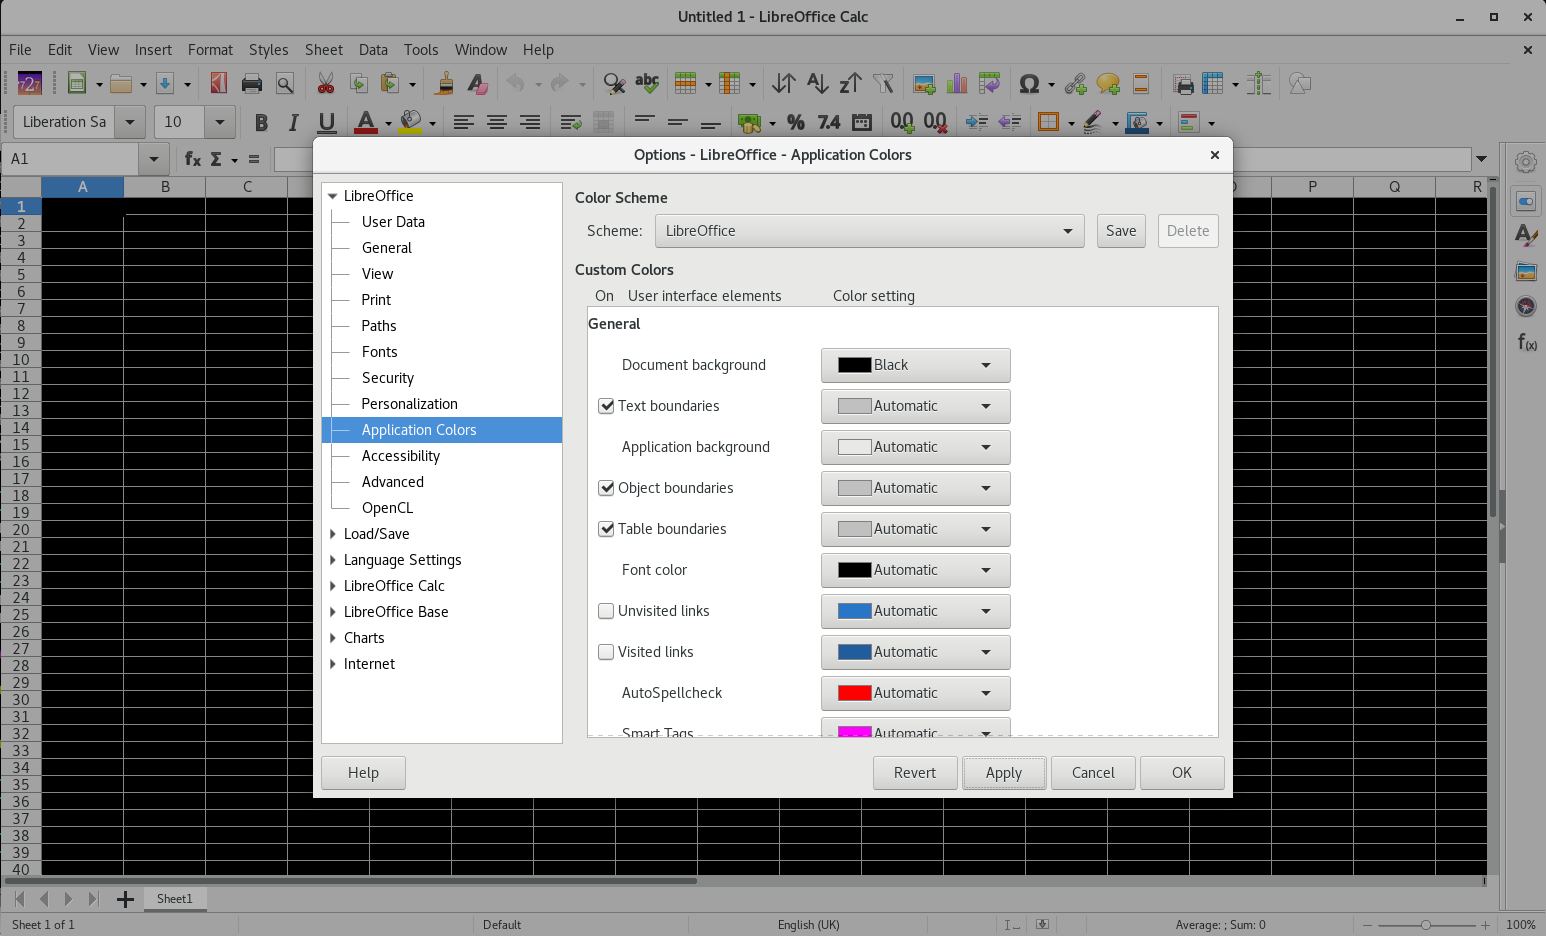
Task: Toggle Bold formatting icon
Action: point(261,122)
